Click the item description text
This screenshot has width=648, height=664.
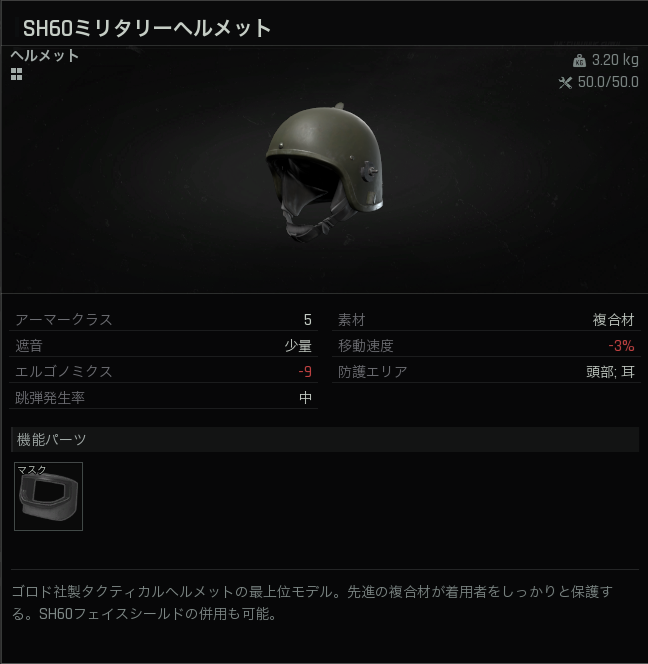[312, 603]
